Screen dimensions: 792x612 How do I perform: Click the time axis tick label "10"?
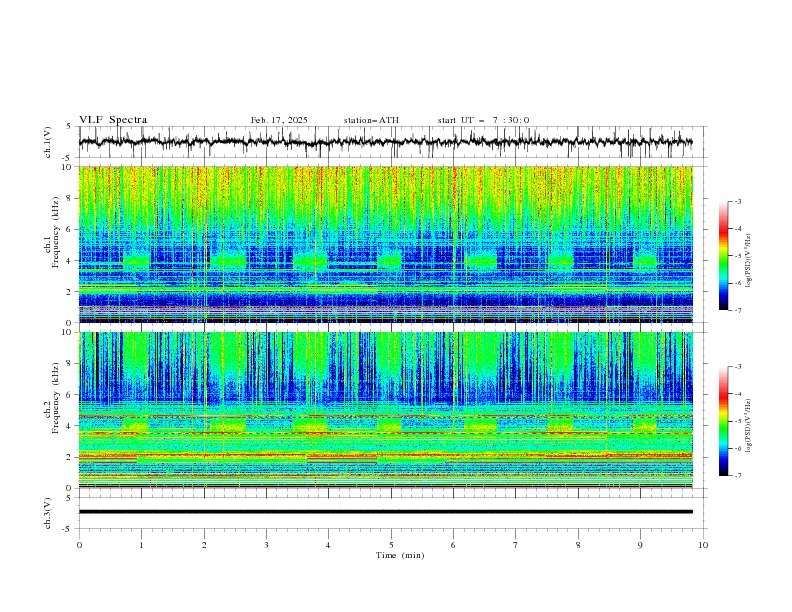point(703,545)
